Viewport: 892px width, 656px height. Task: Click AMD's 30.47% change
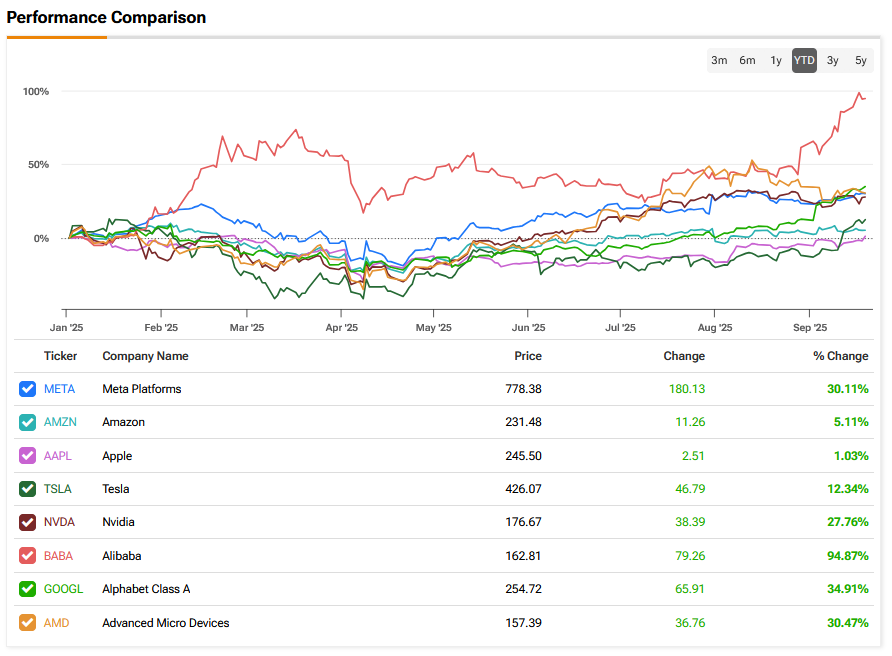(x=848, y=623)
